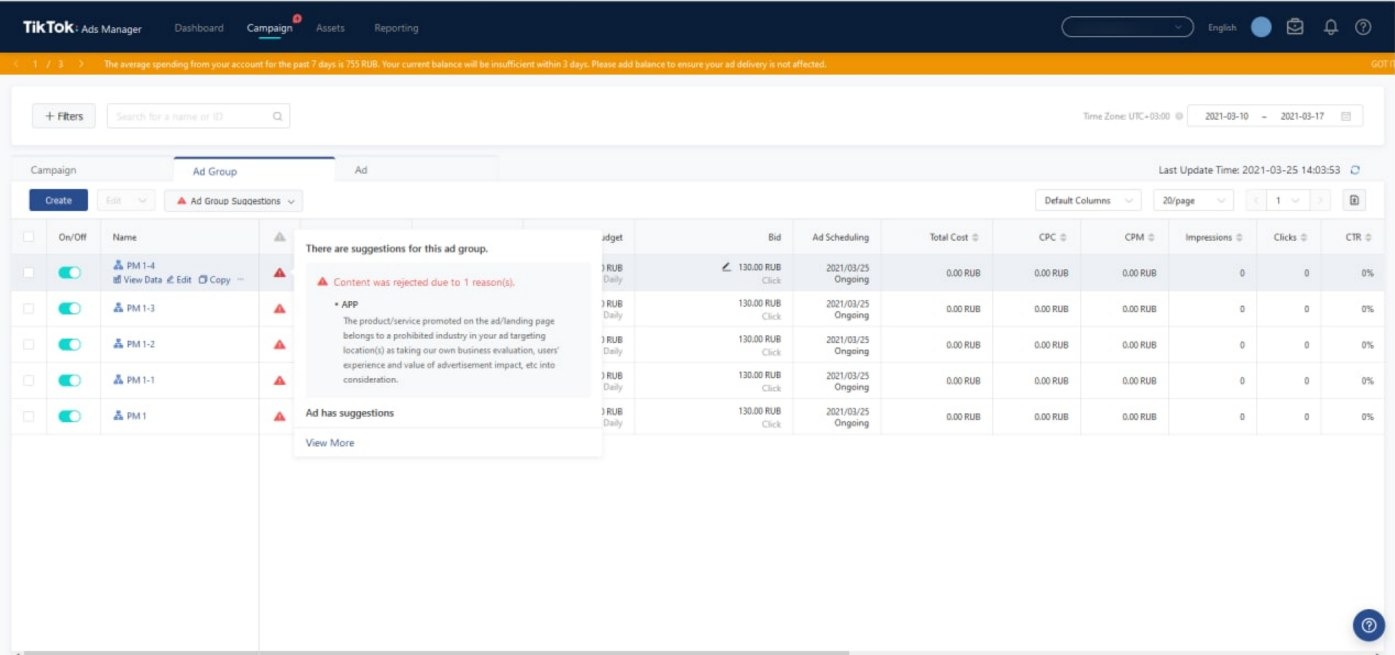Click the red warning icon for PM 1-2

point(280,344)
